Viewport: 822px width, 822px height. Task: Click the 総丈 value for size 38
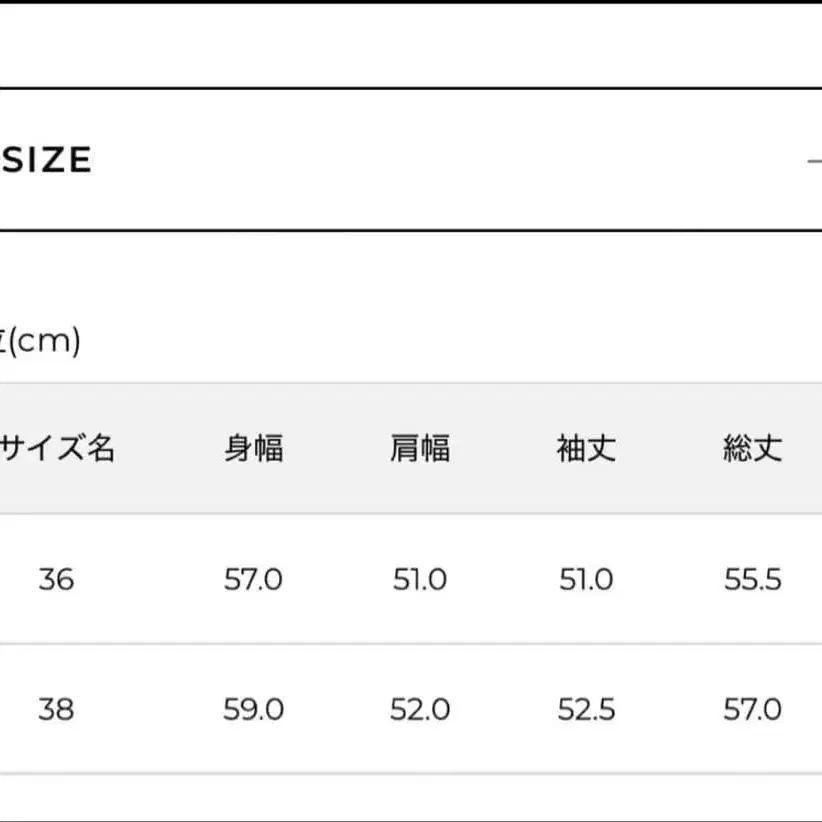click(x=752, y=710)
